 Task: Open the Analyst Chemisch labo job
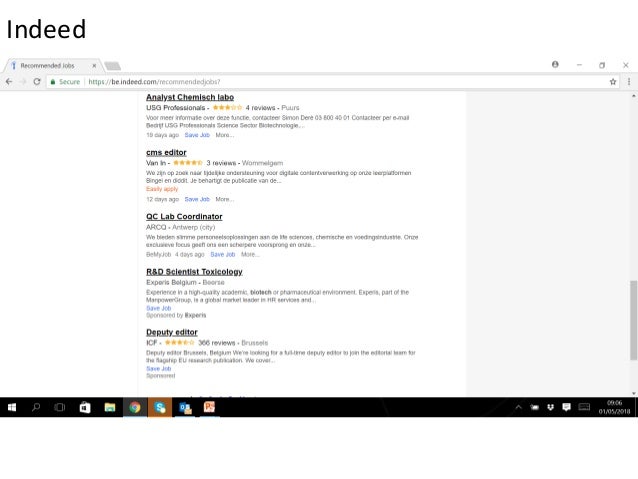[190, 97]
